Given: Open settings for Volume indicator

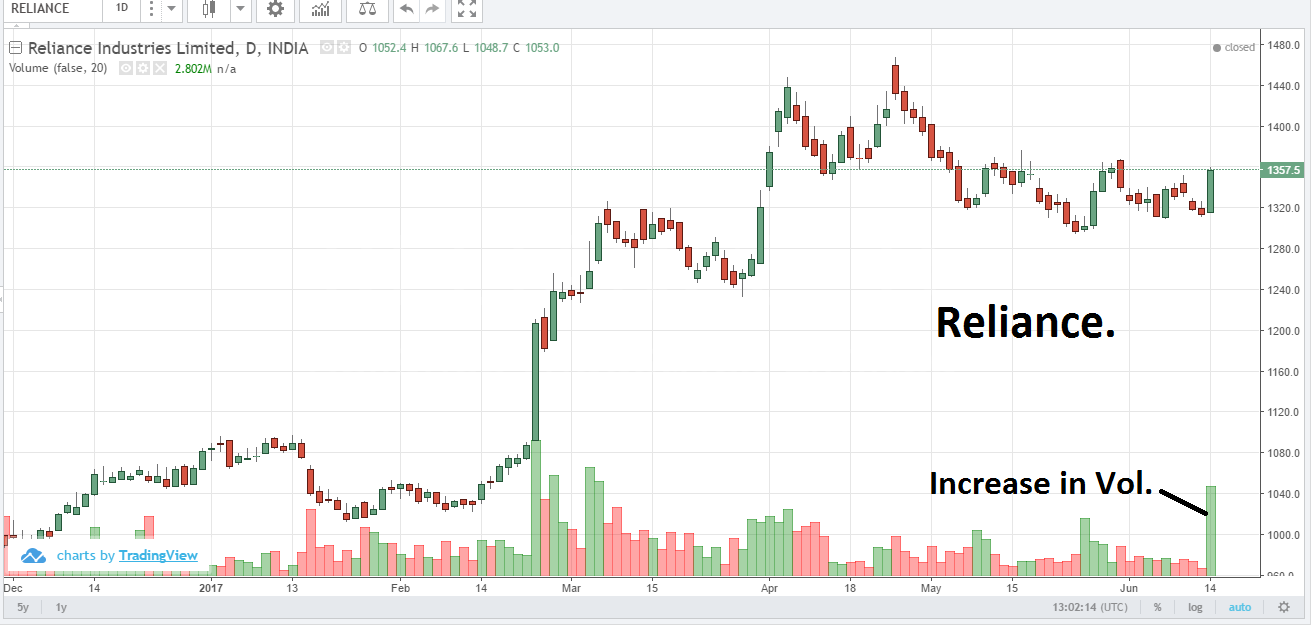Looking at the screenshot, I should tap(142, 68).
